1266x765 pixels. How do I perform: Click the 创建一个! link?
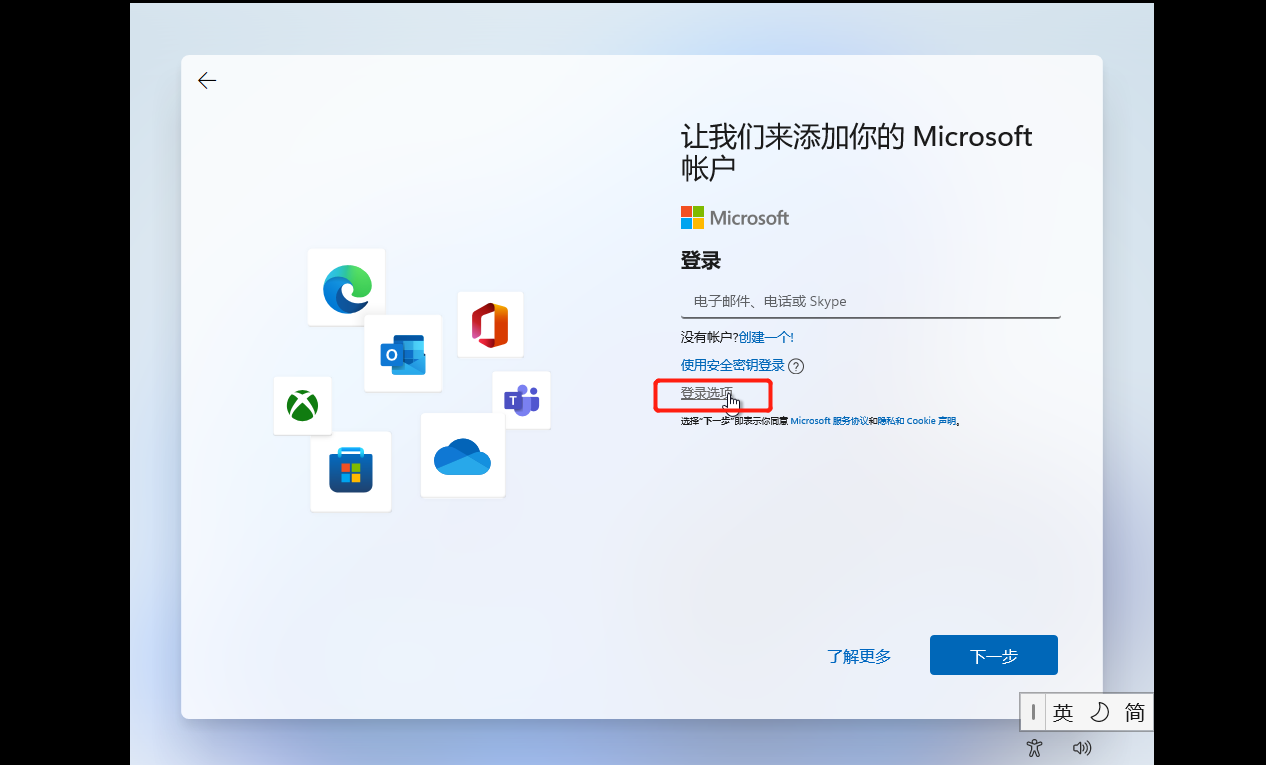(766, 337)
